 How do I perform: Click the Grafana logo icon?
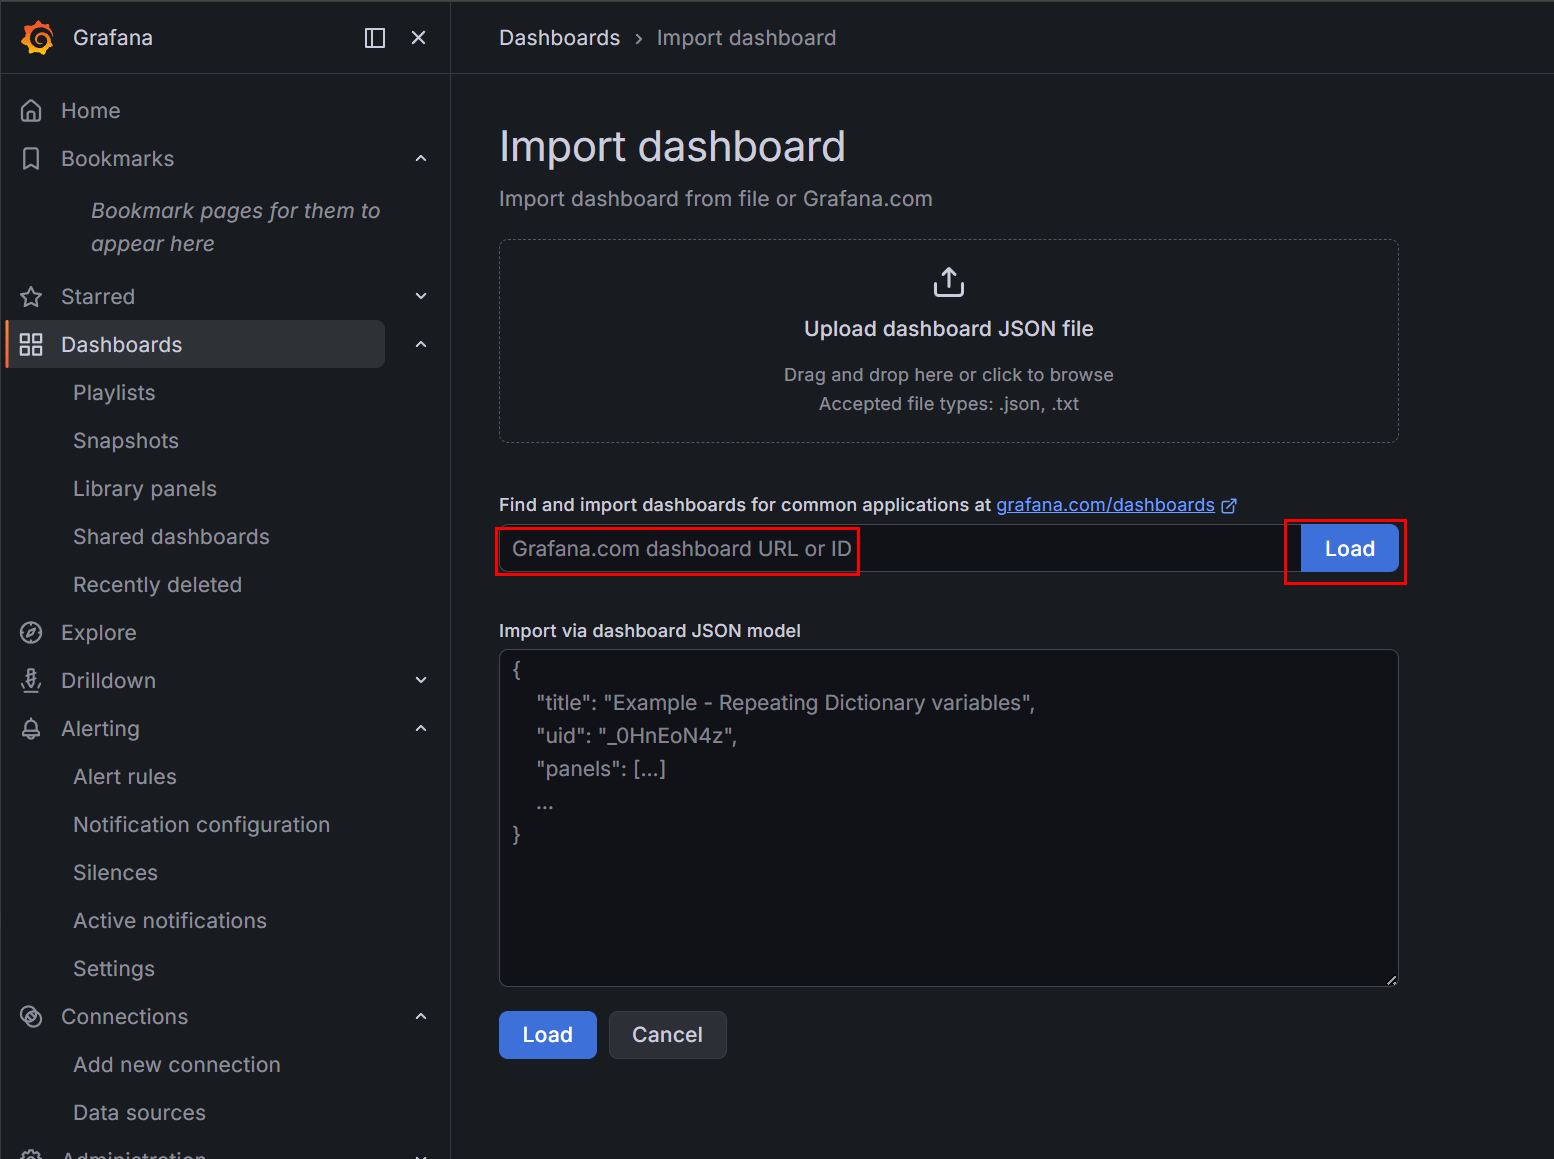point(38,38)
